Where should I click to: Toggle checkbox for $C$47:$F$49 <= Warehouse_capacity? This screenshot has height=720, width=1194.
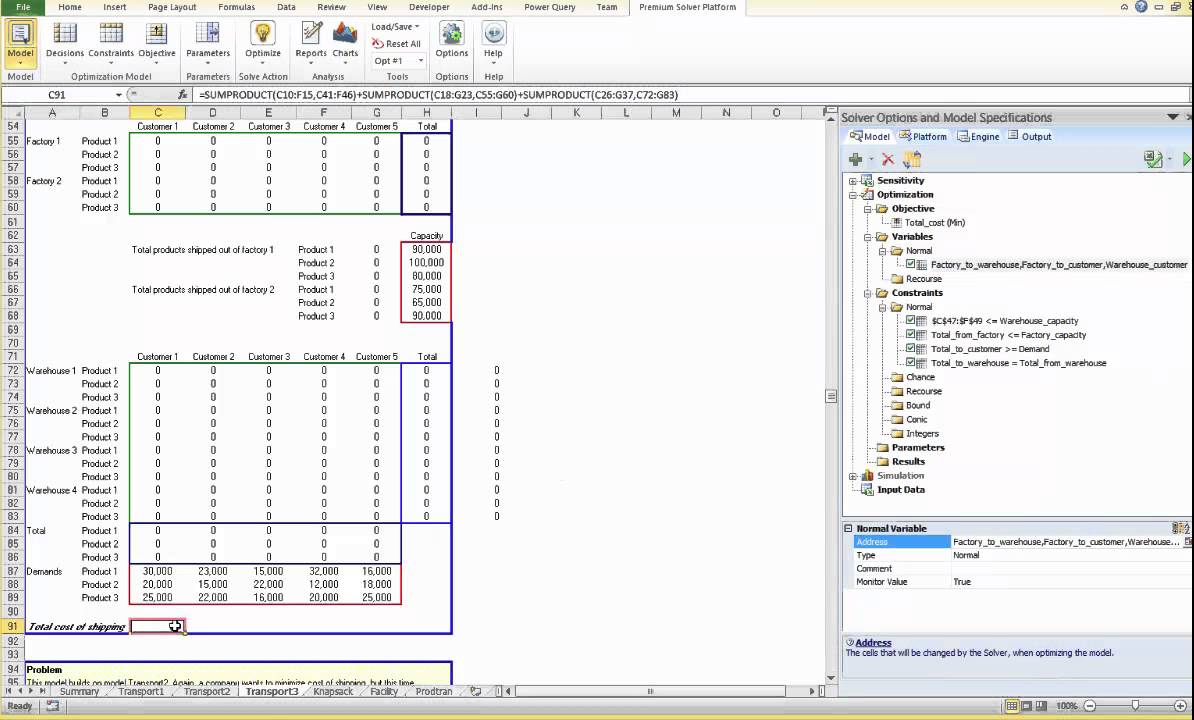911,320
